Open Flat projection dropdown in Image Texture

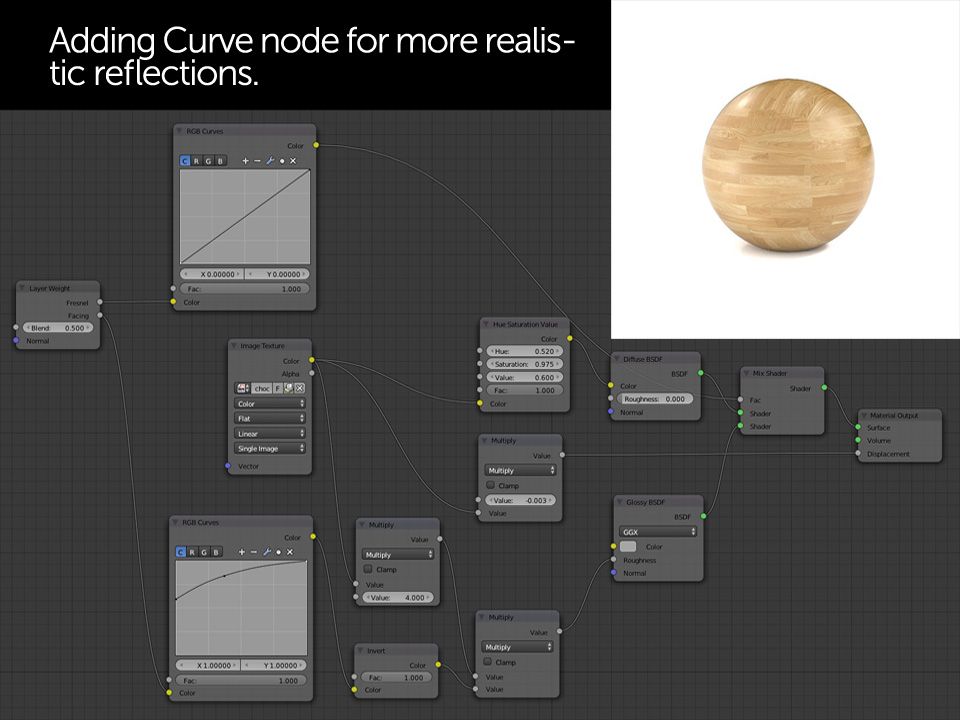[x=269, y=419]
